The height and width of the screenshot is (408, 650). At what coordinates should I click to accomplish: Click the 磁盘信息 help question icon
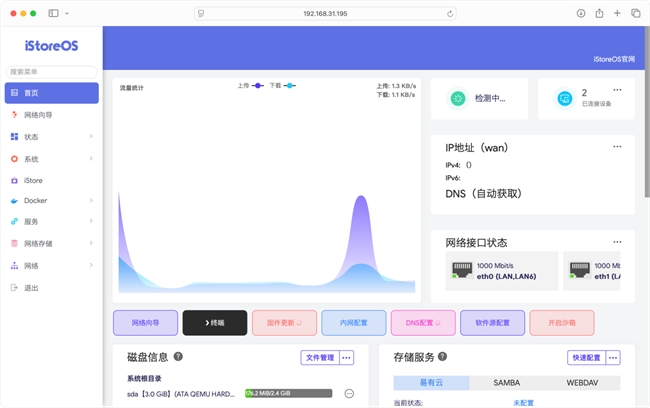[178, 357]
